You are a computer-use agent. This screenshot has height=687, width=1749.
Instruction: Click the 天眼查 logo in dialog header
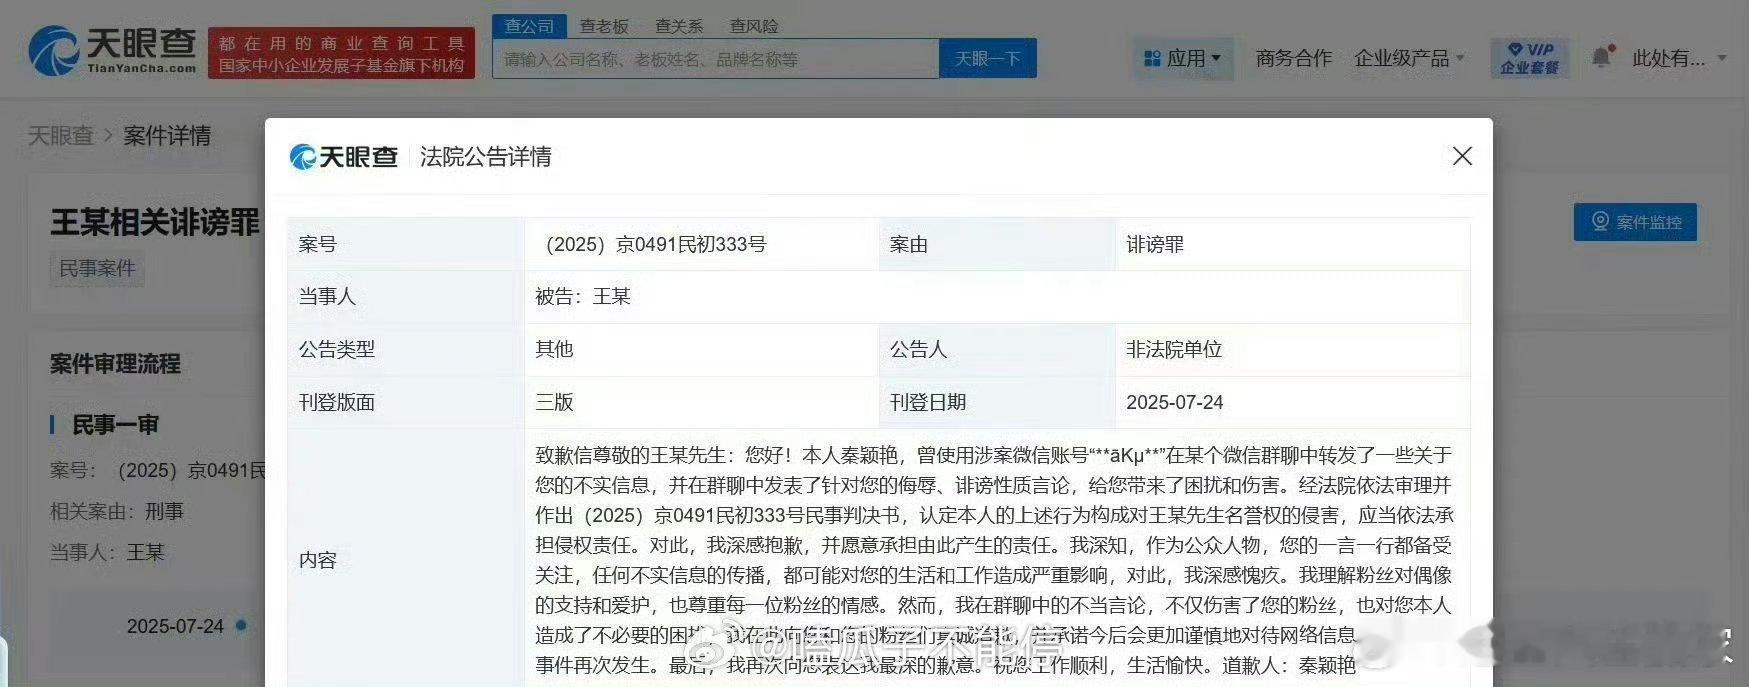pyautogui.click(x=343, y=156)
